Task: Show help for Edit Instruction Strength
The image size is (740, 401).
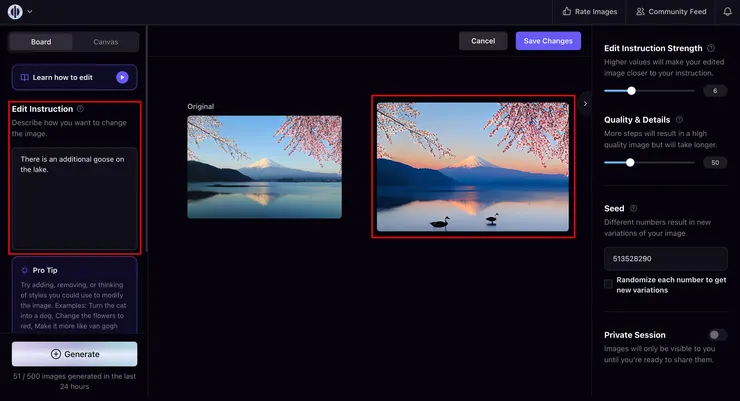Action: (x=711, y=48)
